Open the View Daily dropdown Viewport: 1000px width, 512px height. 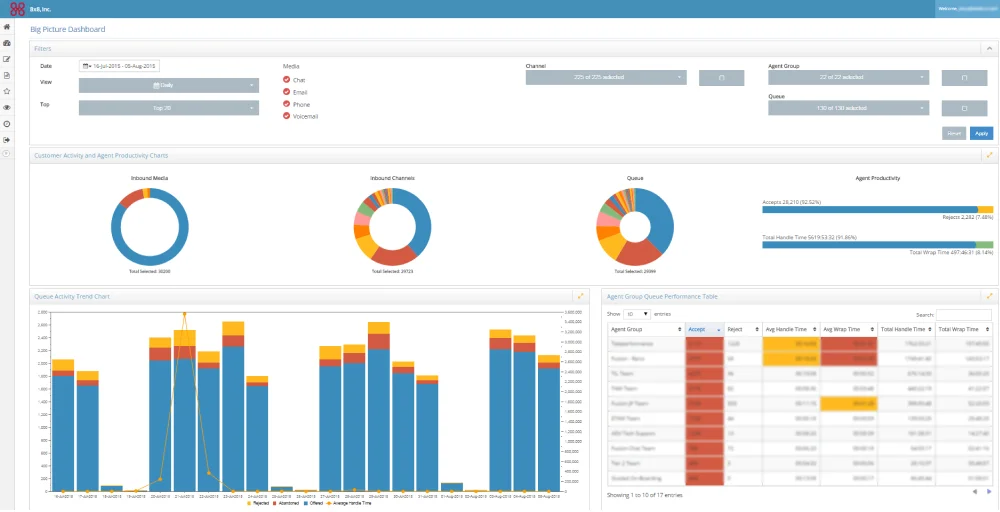click(x=169, y=85)
